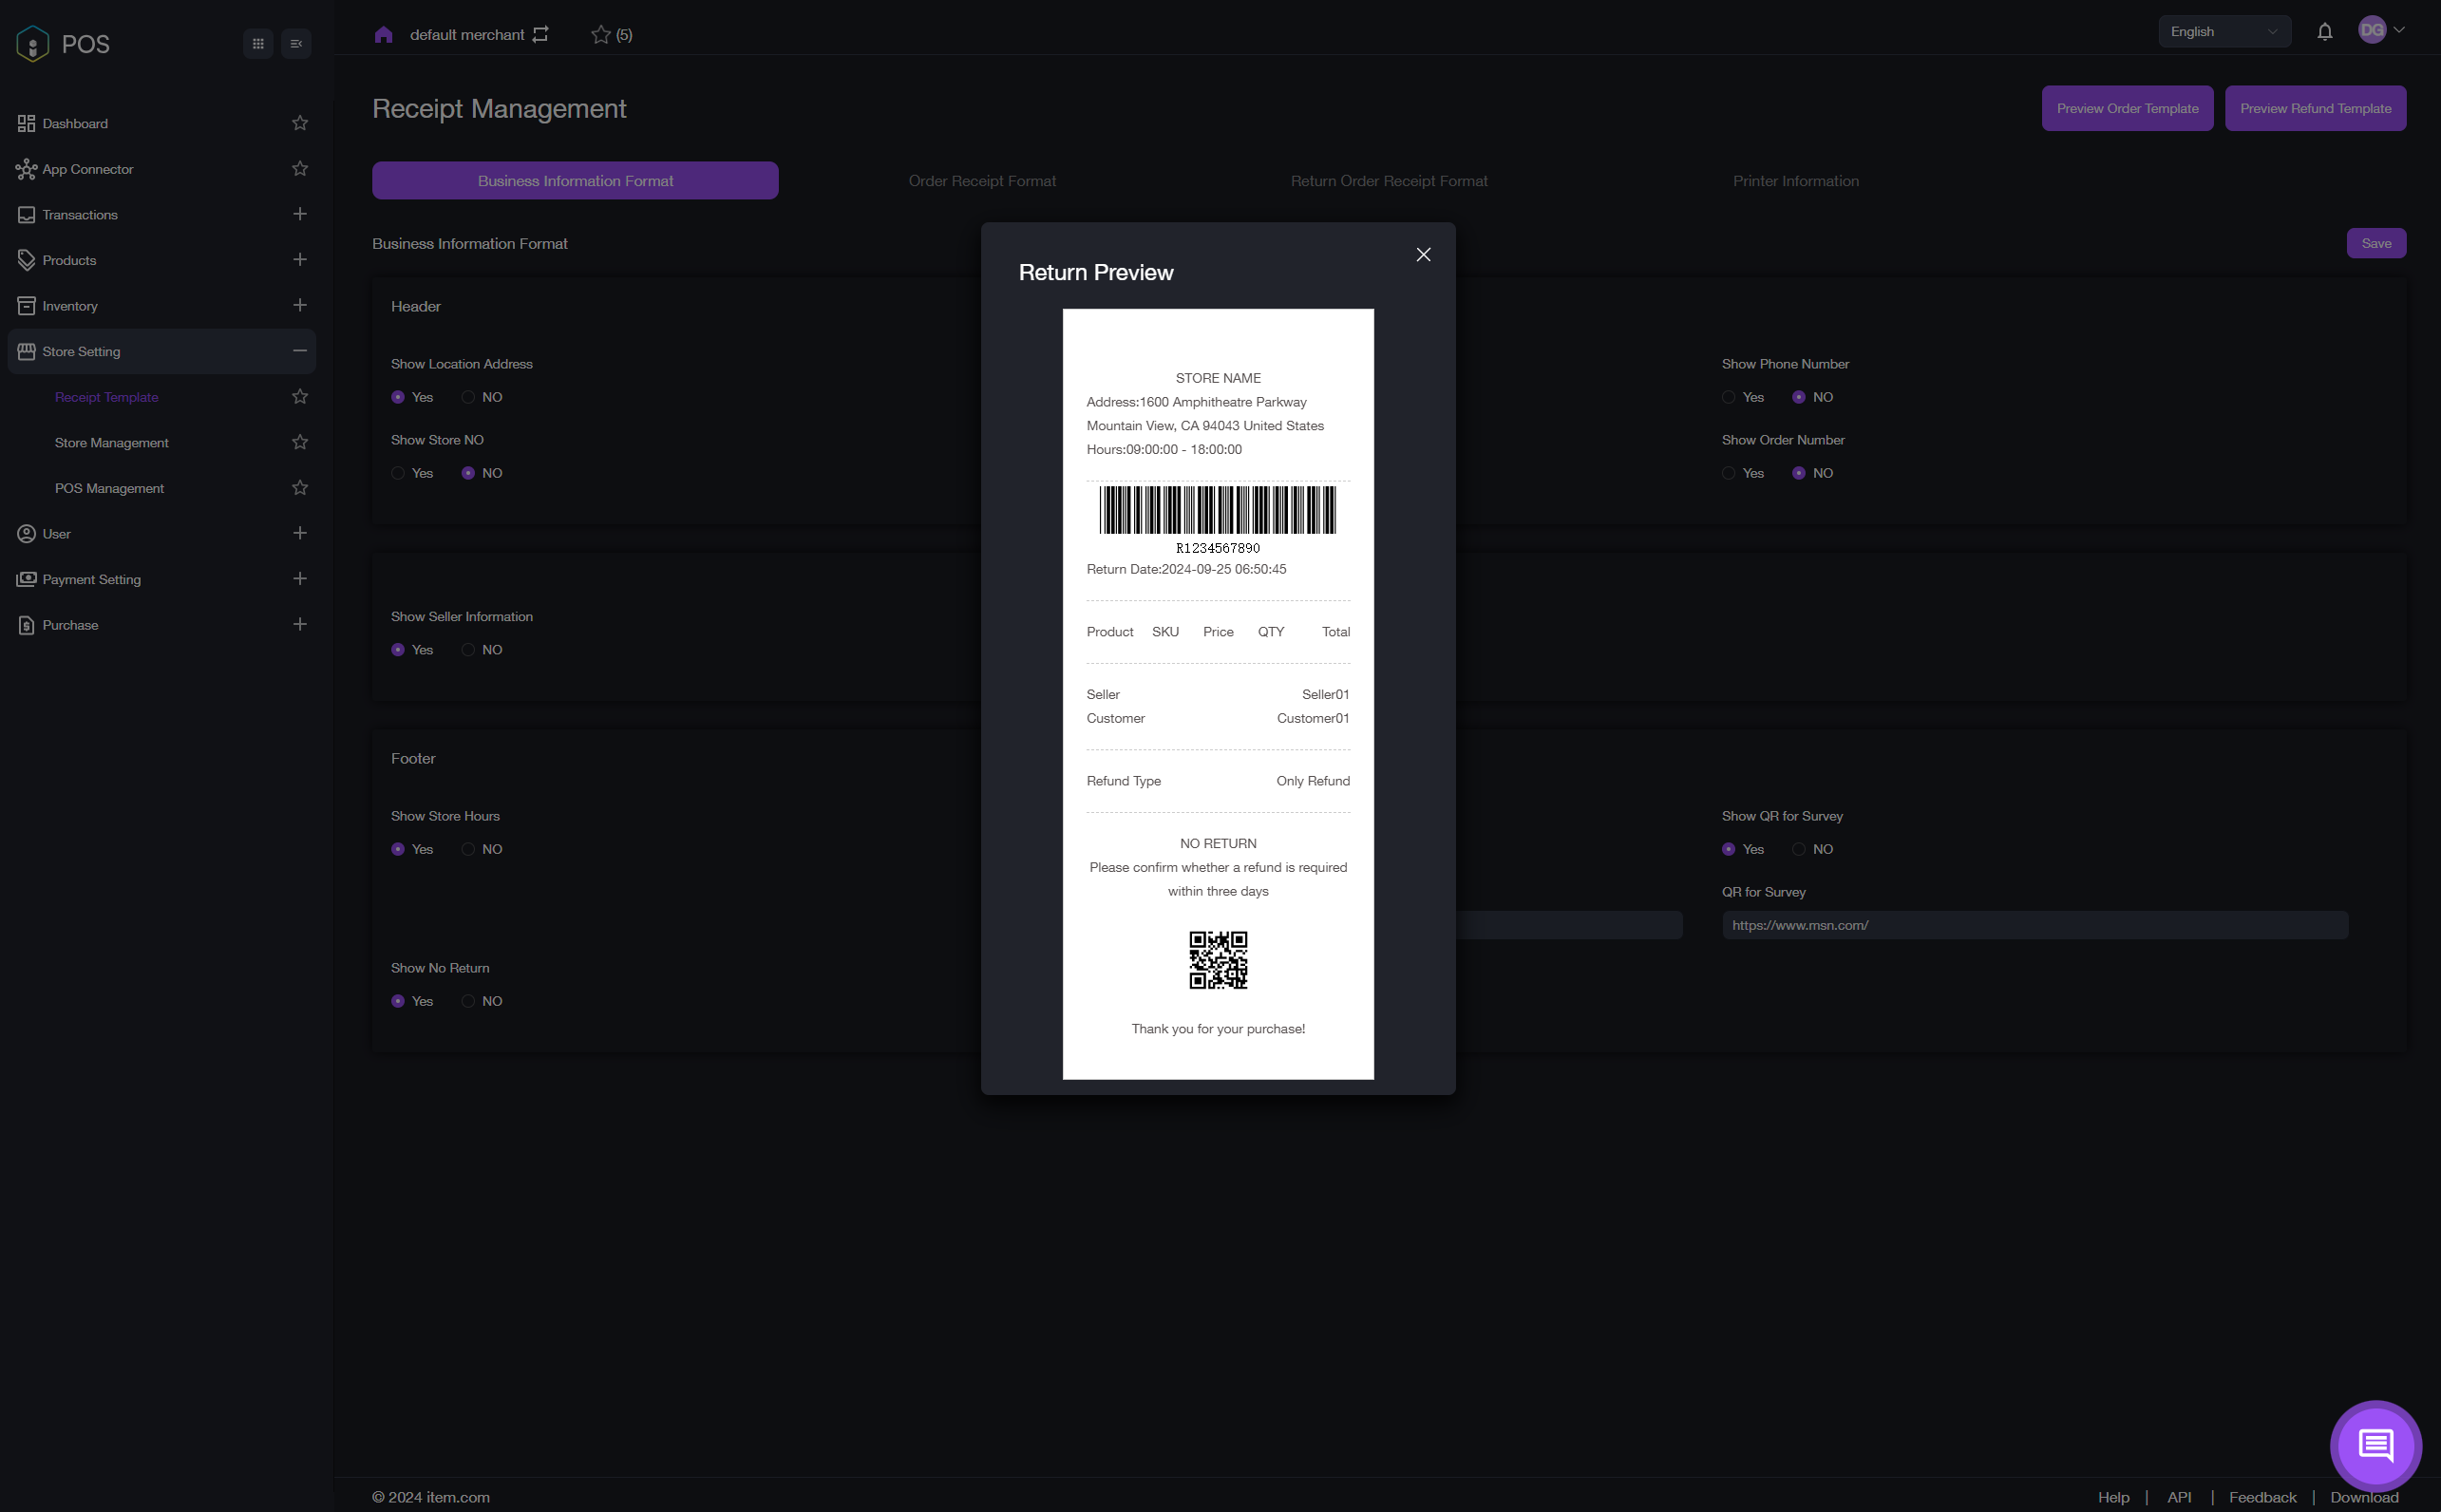Screen dimensions: 2441x1512
Task: Disable Show Store Hours
Action: [x=467, y=849]
